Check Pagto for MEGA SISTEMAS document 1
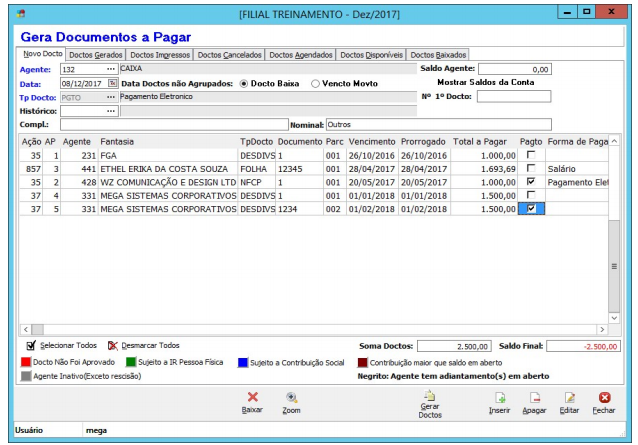The image size is (638, 445). [531, 195]
